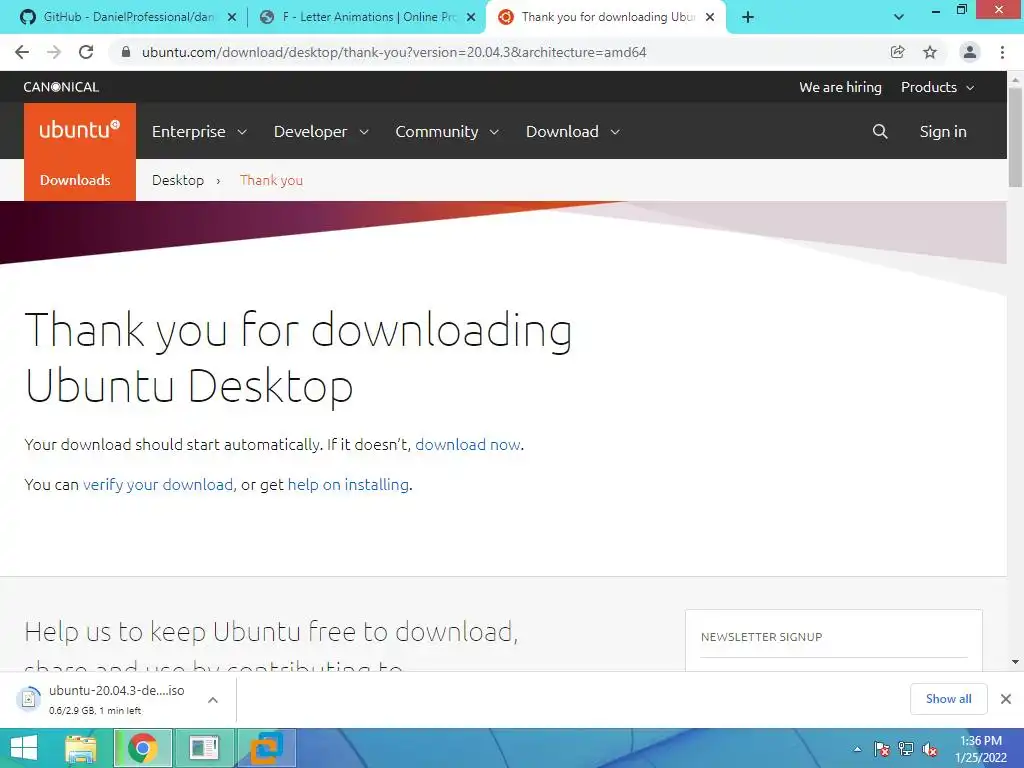Click the search magnifier on the Ubuntu site

880,131
